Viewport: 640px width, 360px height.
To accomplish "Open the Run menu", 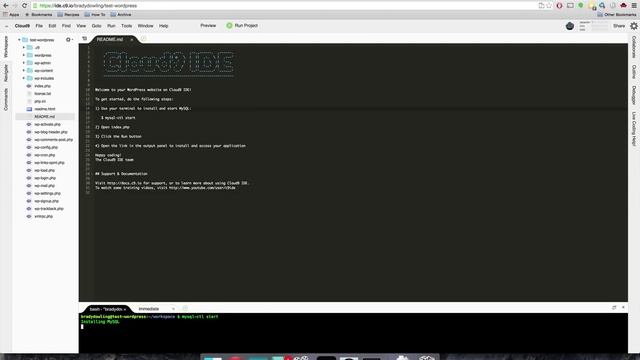I will pos(111,26).
